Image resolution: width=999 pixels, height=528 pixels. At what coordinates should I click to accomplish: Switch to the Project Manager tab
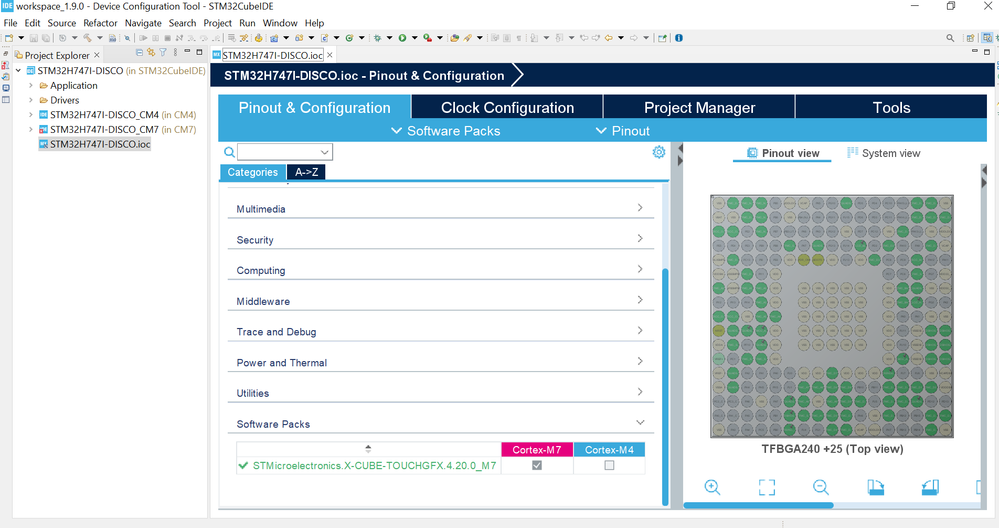(699, 108)
